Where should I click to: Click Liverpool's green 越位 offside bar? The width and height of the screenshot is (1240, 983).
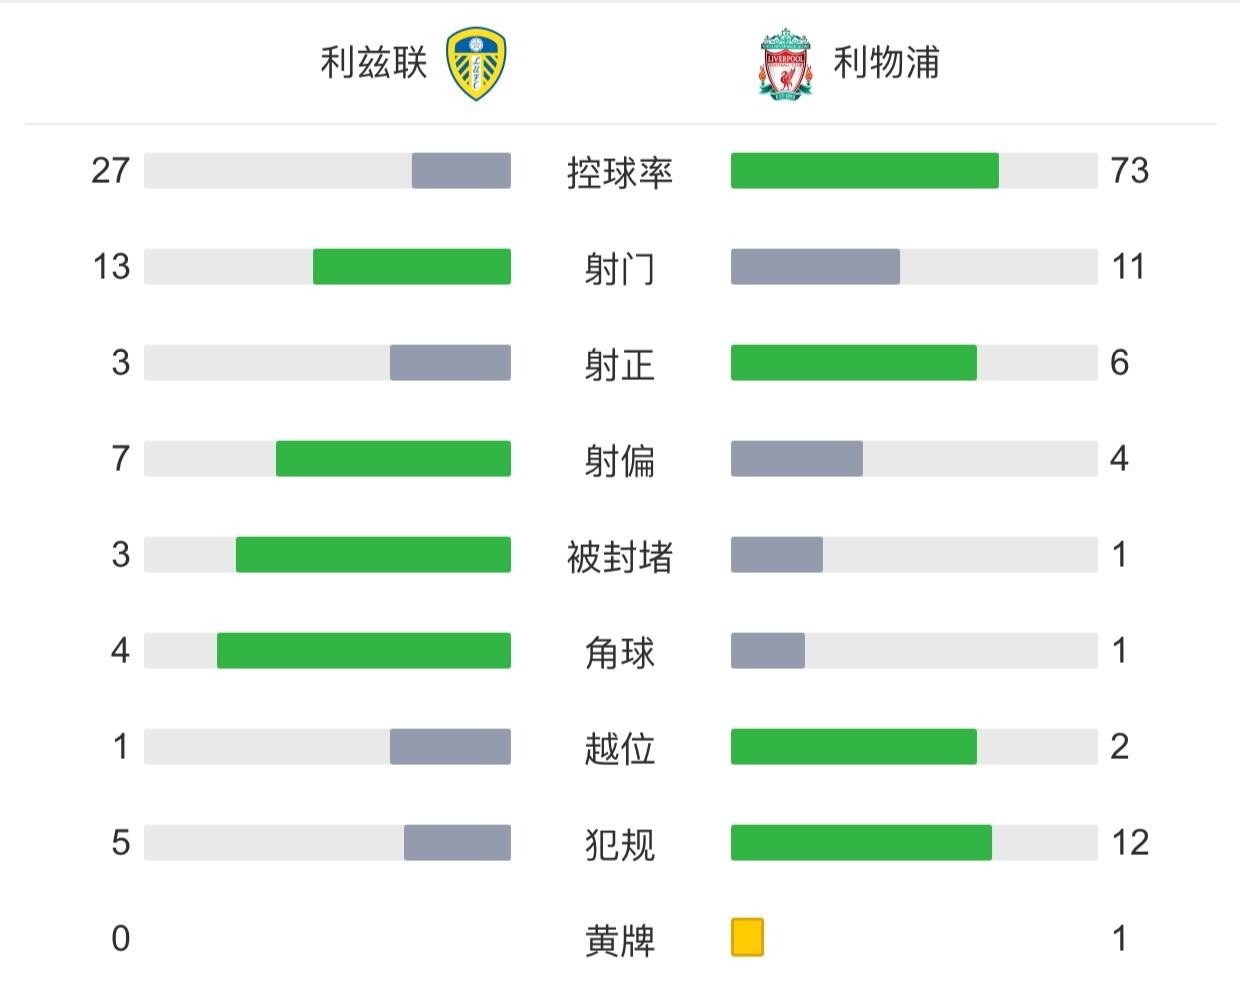(853, 747)
